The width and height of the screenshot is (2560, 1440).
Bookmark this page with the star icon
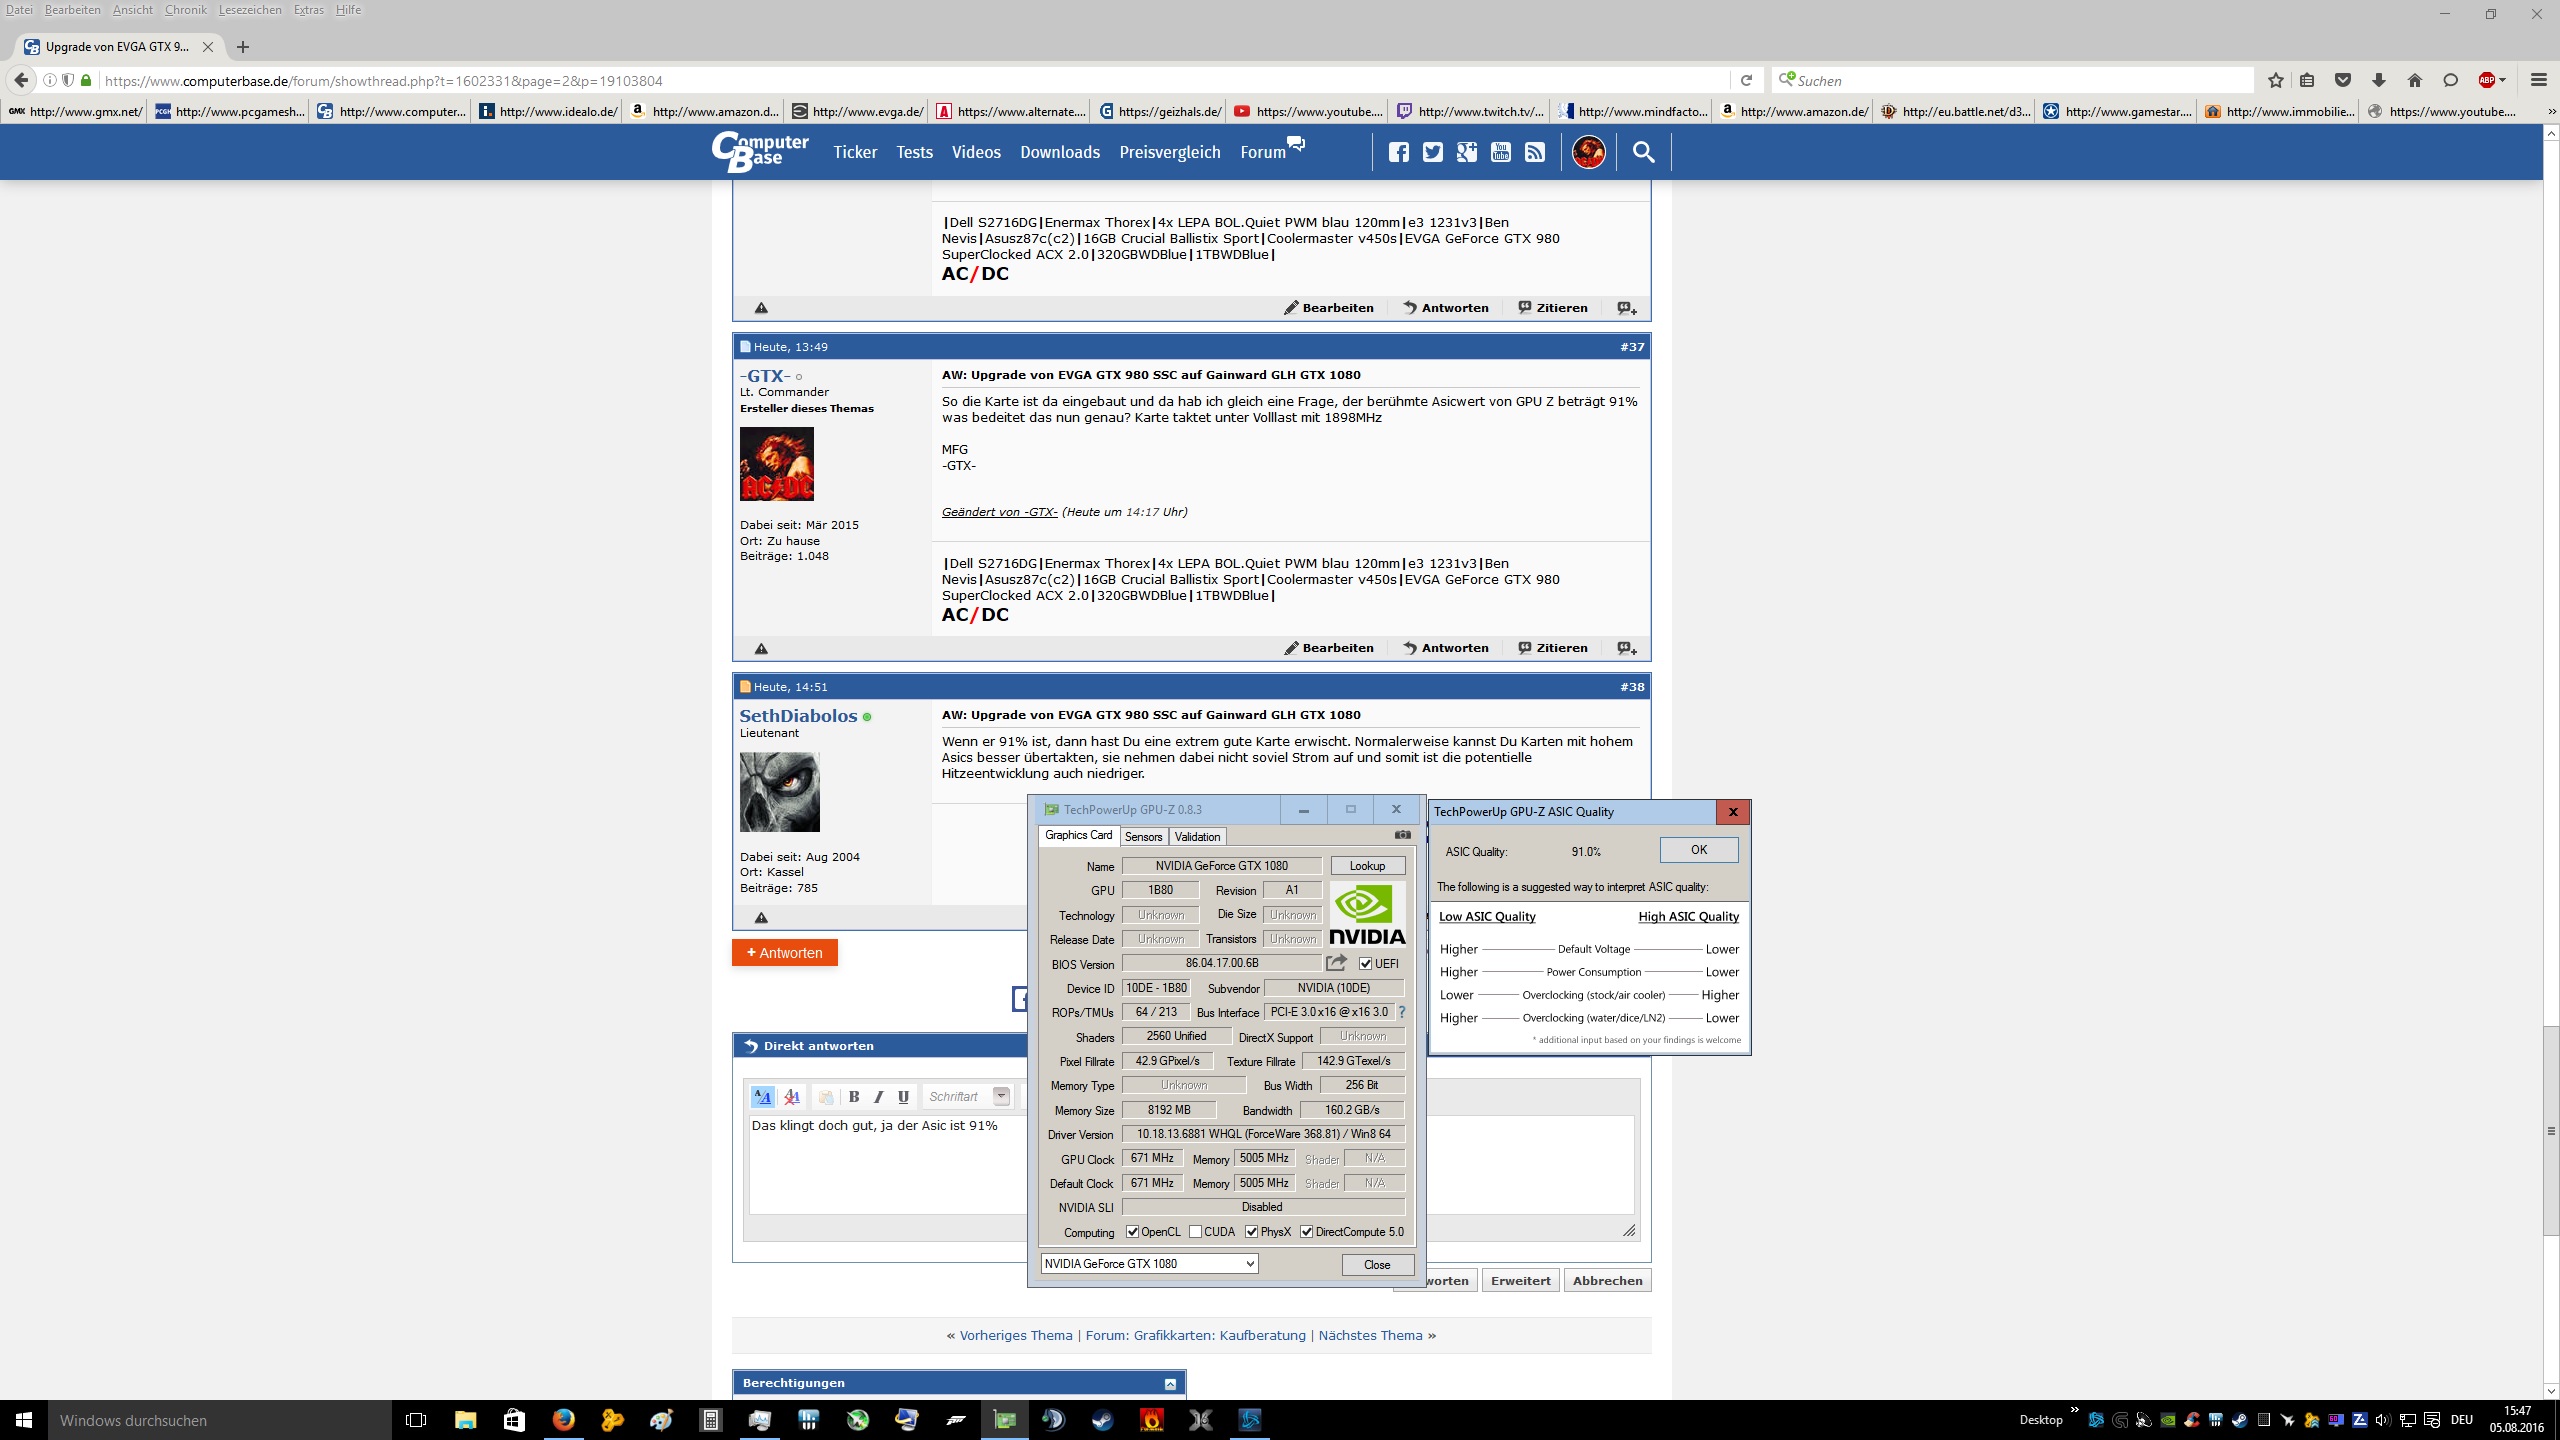[x=2276, y=81]
